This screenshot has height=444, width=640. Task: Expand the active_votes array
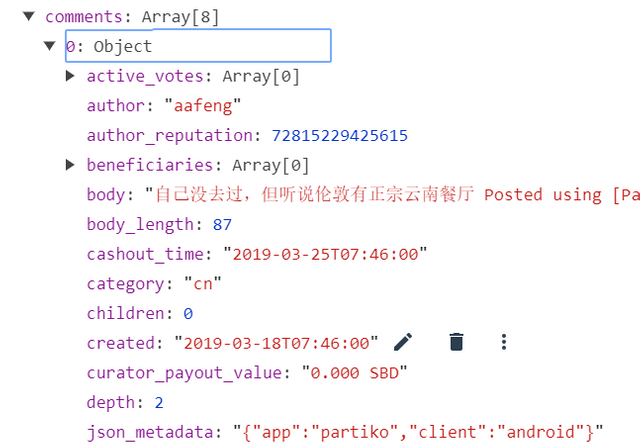pos(70,76)
